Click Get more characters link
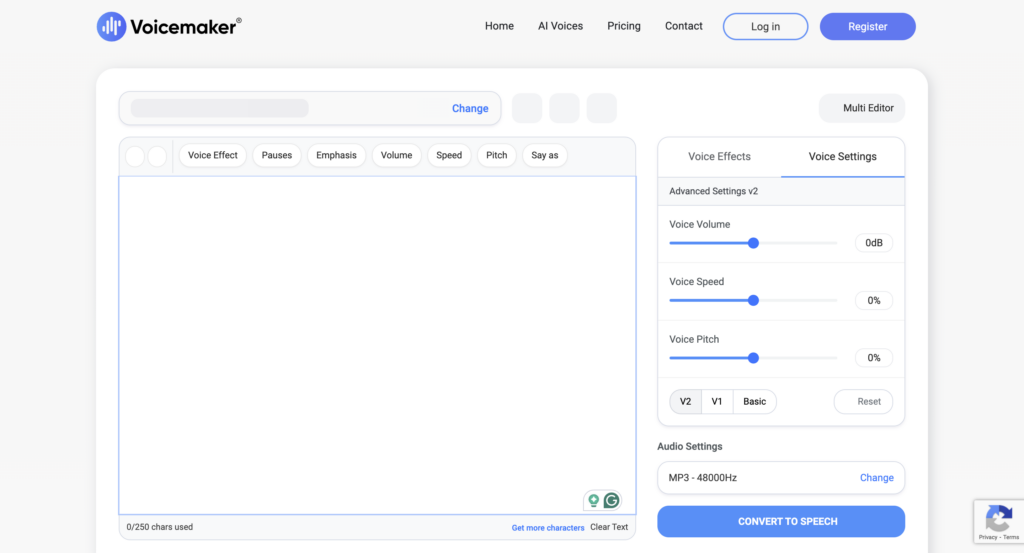 coord(548,528)
